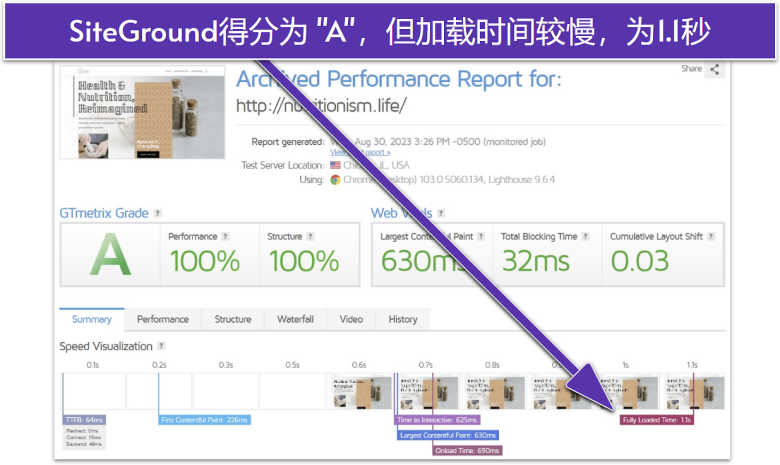Open the GTmetrix Grade help icon
Image resolution: width=780 pixels, height=465 pixels.
tap(158, 213)
